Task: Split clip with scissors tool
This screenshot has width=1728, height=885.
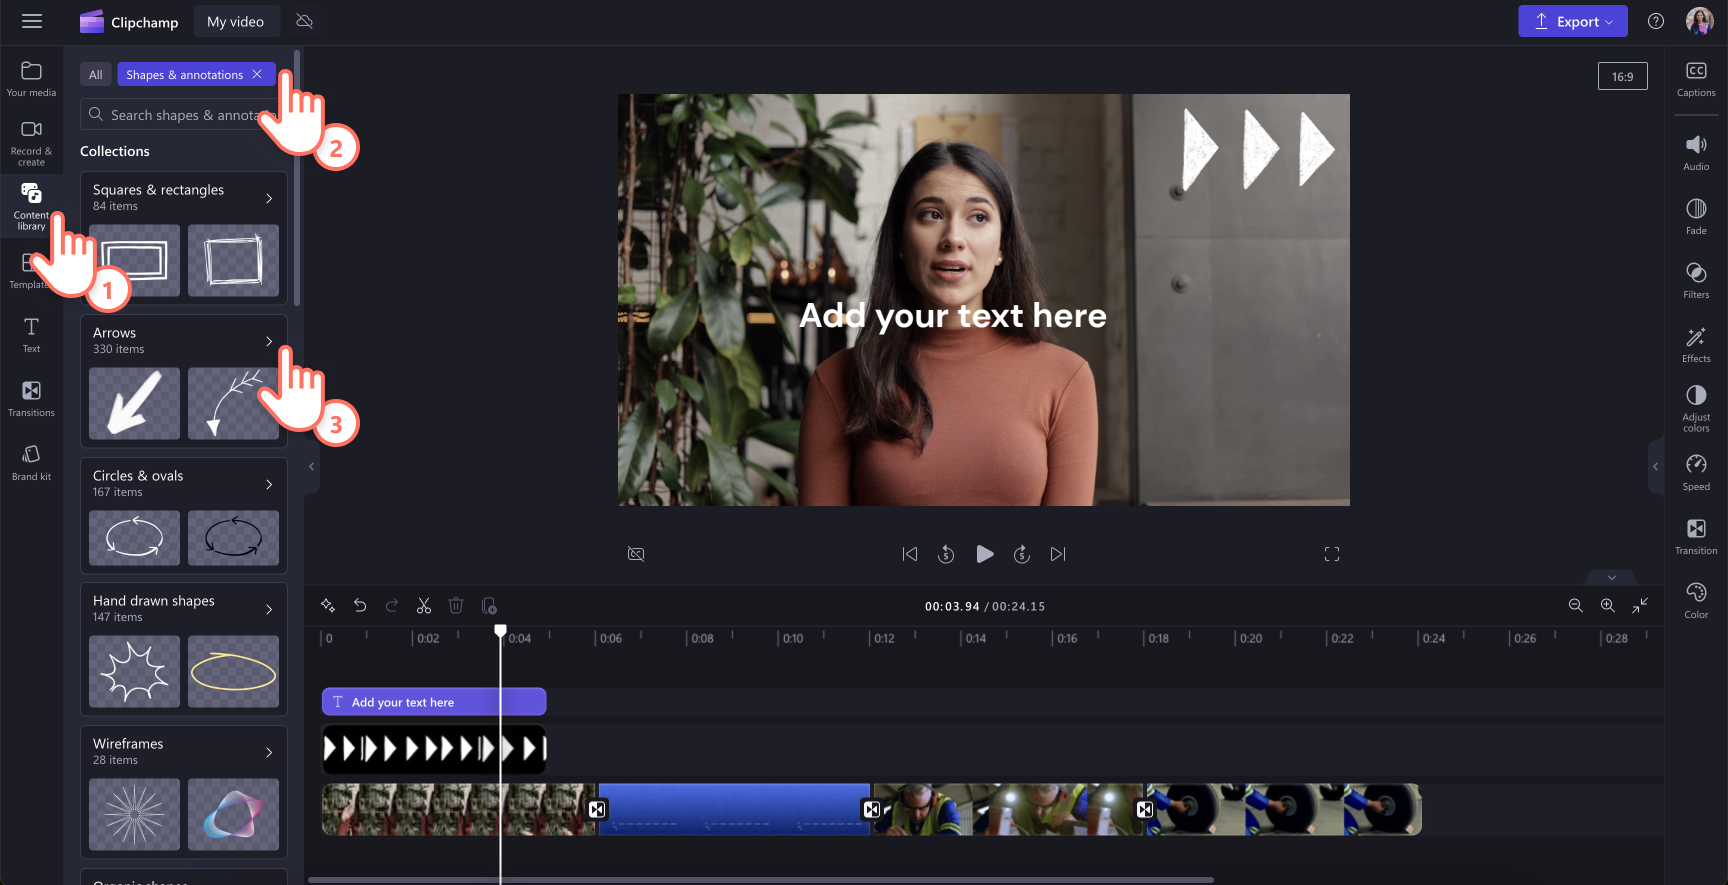Action: pos(424,606)
